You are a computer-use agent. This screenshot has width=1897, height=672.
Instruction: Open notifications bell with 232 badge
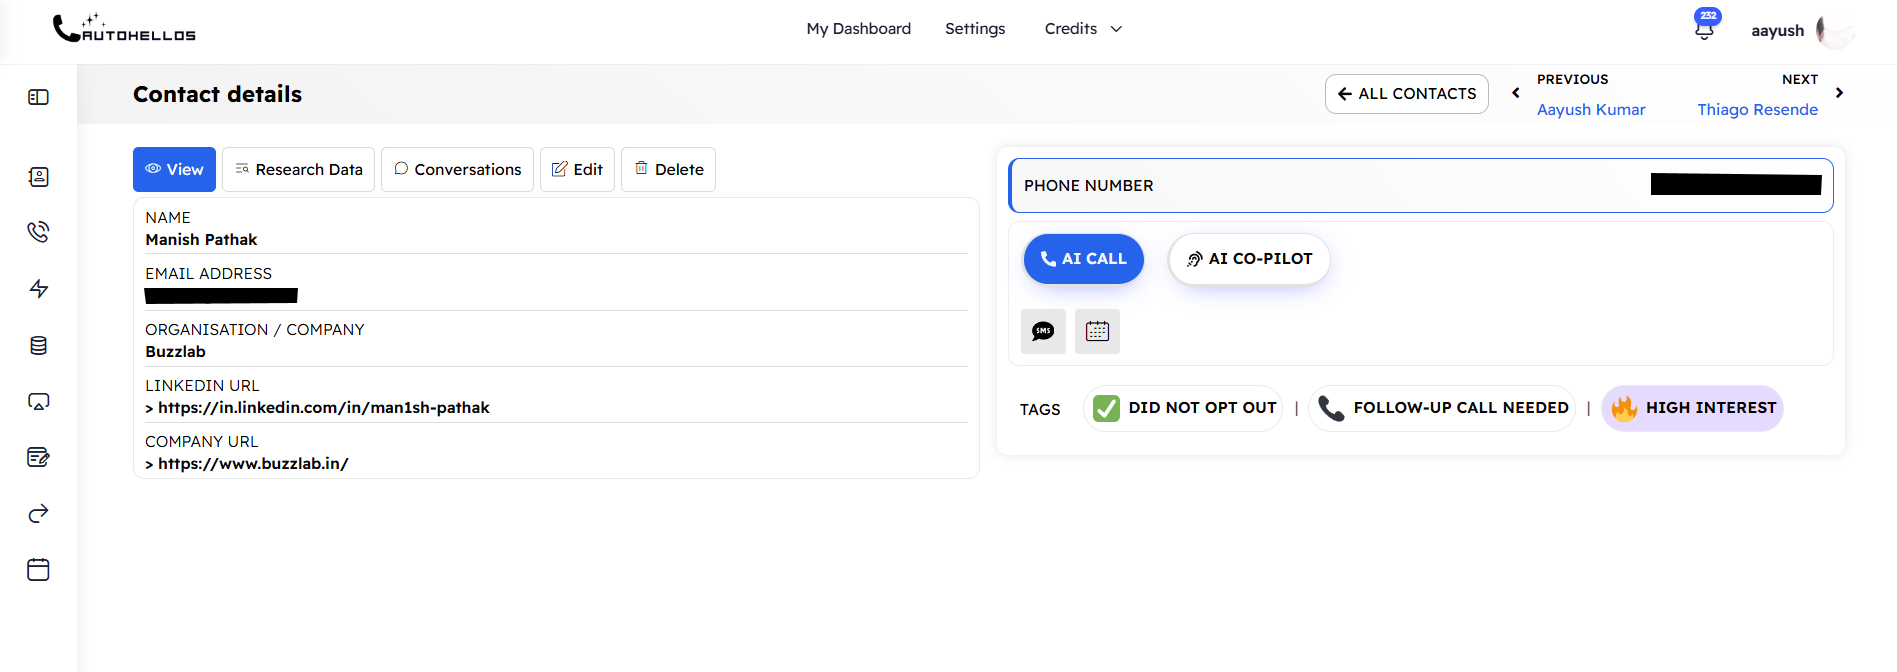pos(1705,27)
